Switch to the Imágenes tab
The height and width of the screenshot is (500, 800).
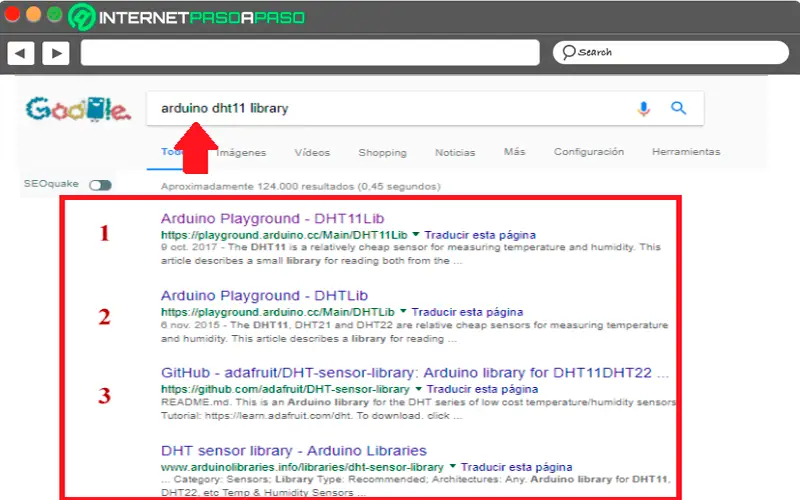point(241,153)
